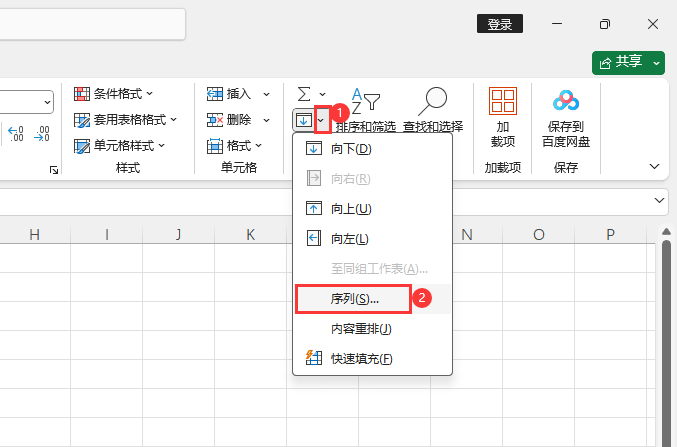Select column O header
This screenshot has height=447, width=677.
pyautogui.click(x=538, y=235)
